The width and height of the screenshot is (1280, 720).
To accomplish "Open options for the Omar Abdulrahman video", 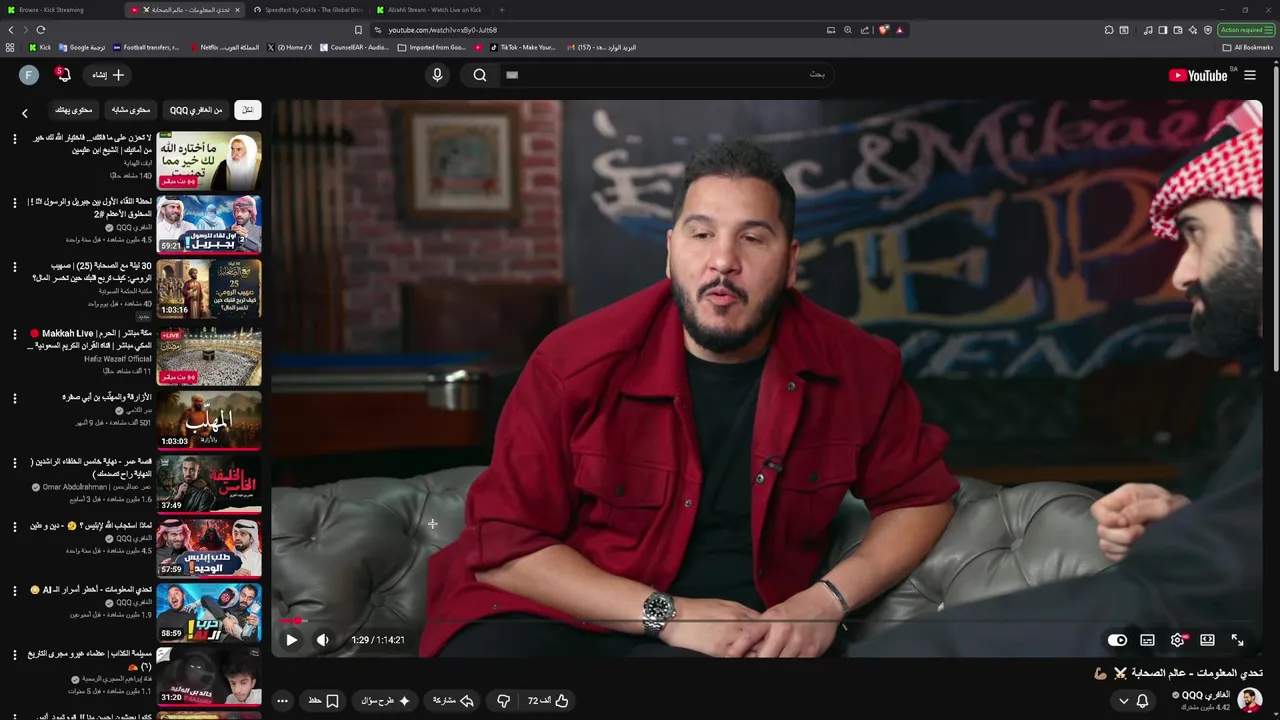I will click(x=14, y=462).
